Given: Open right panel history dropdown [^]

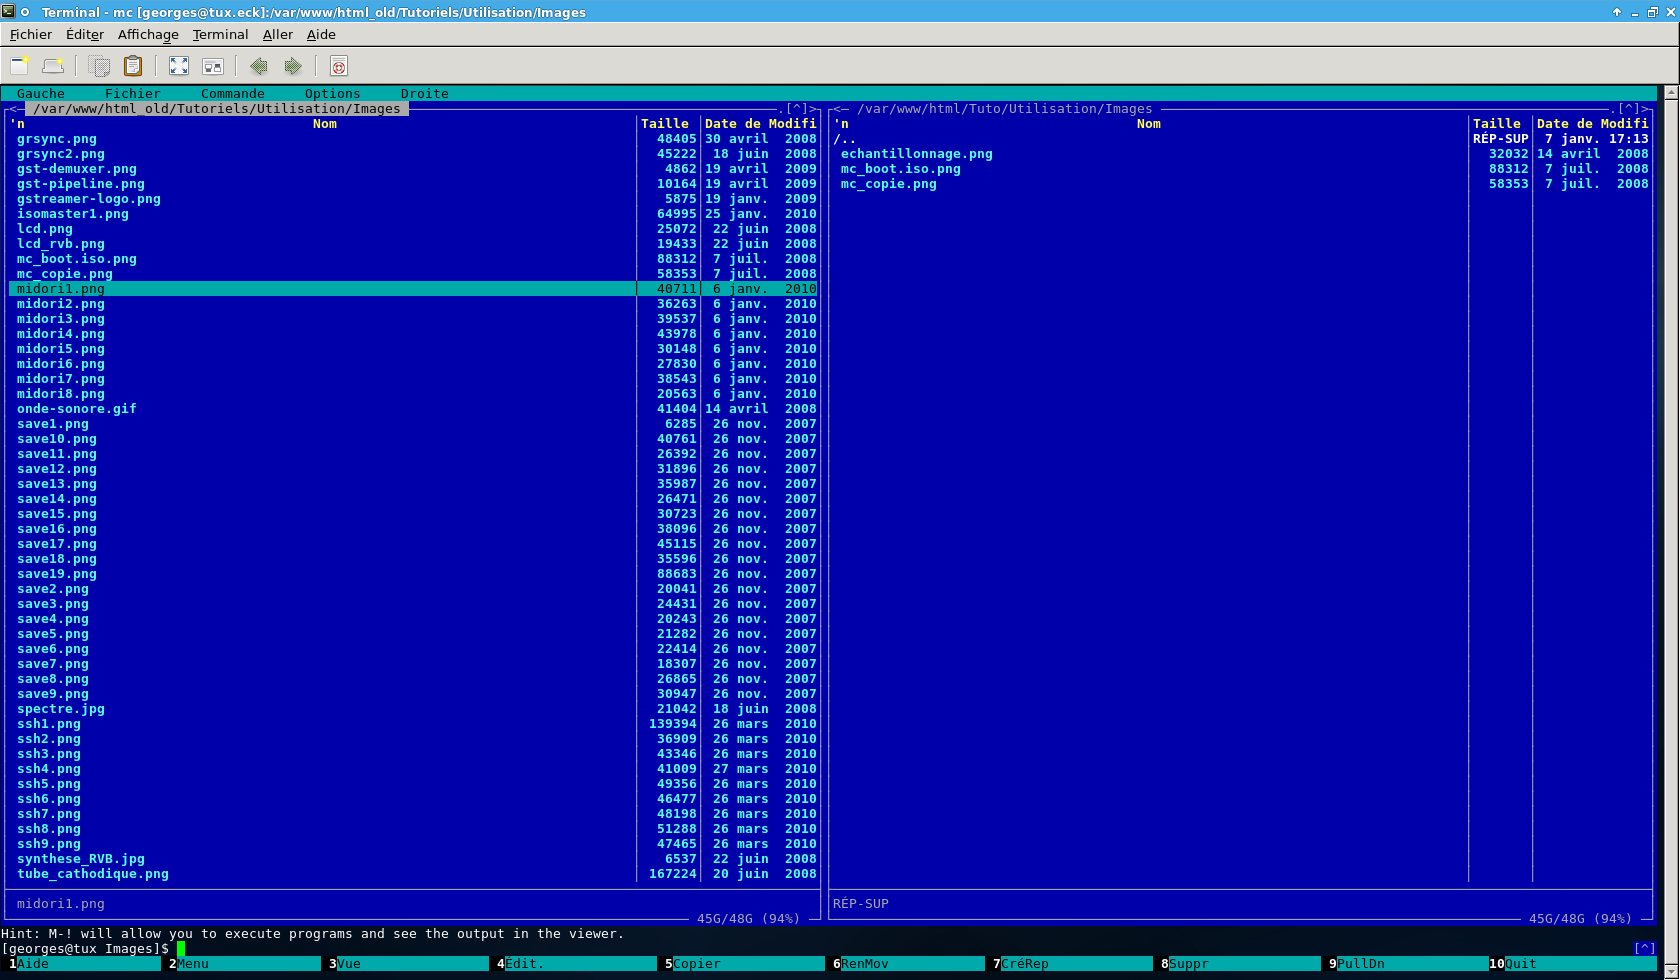Looking at the screenshot, I should coord(1629,109).
